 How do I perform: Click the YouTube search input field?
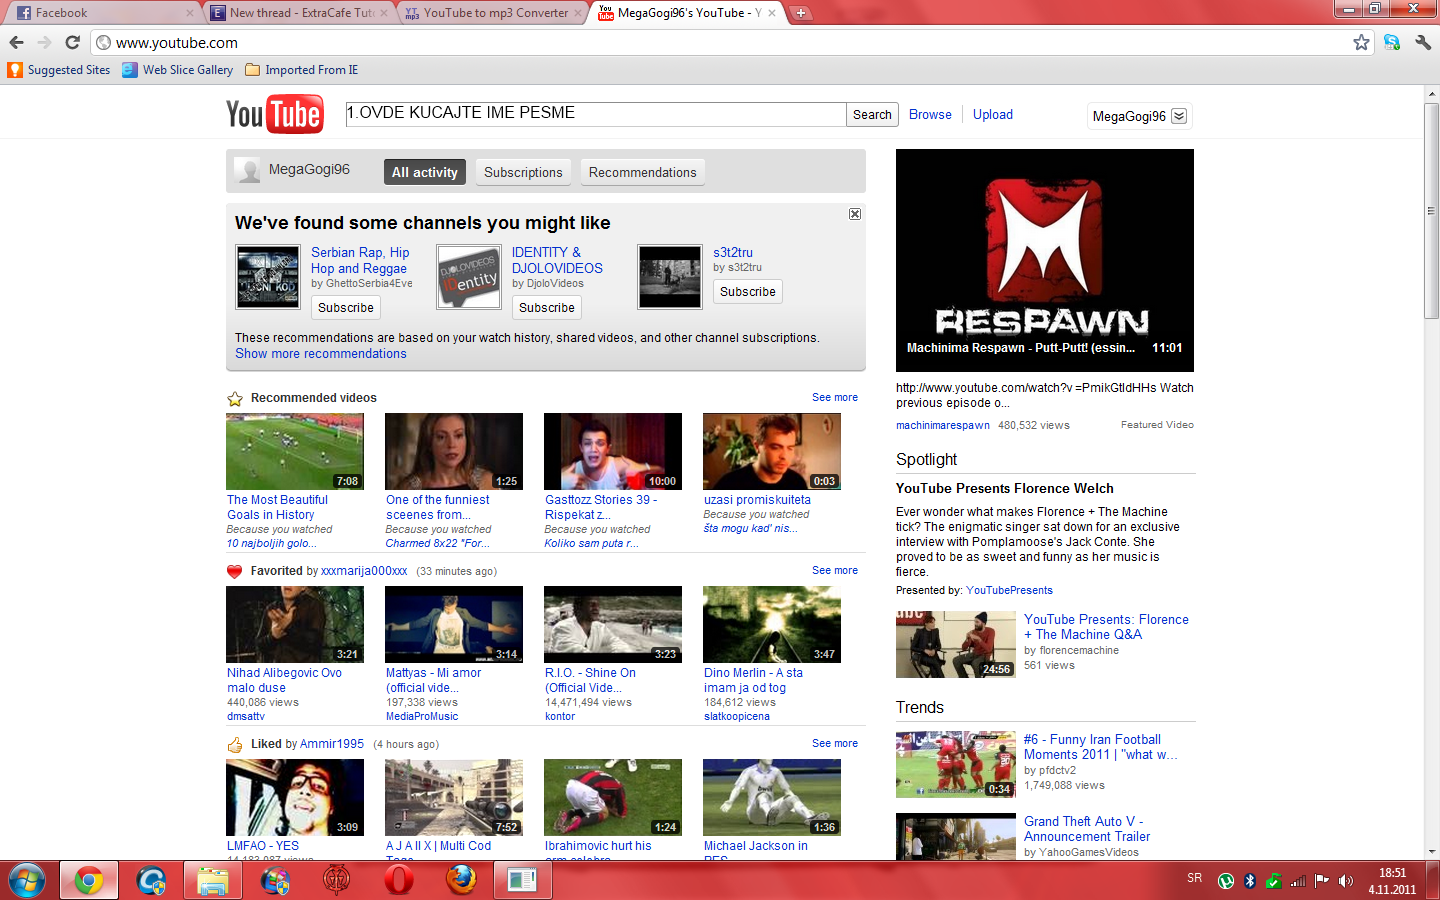[595, 114]
